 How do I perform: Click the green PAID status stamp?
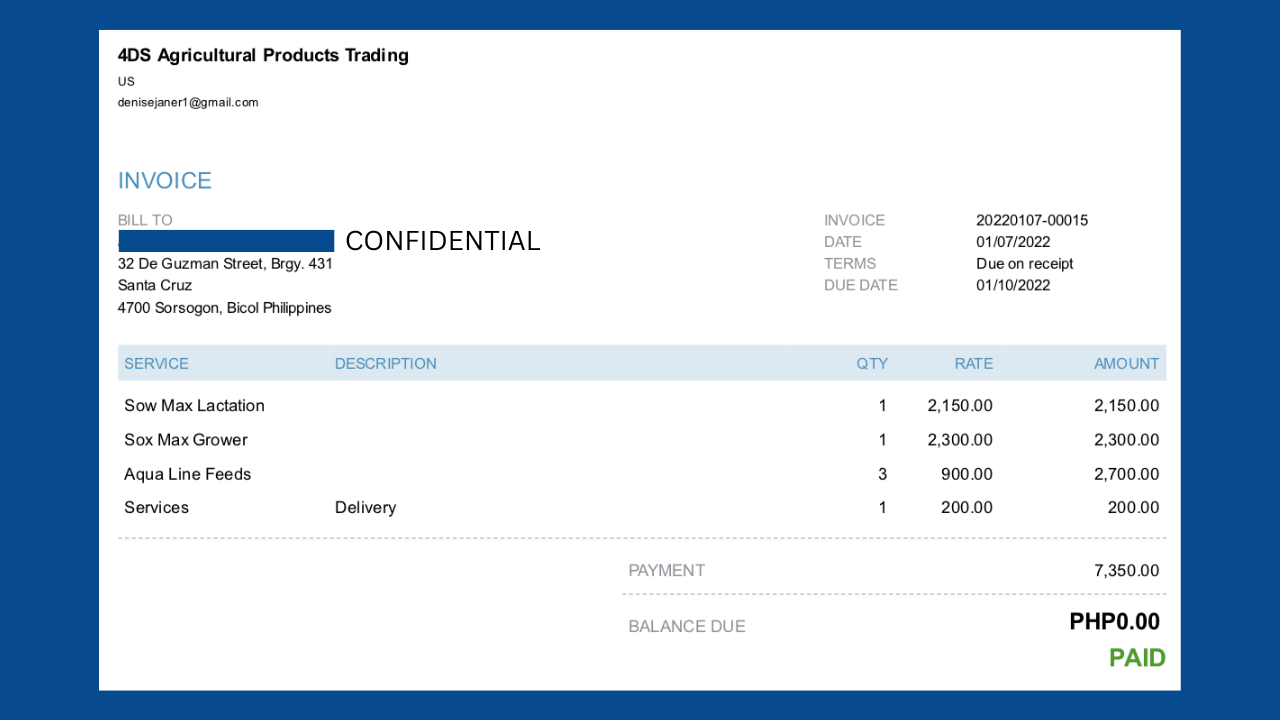pyautogui.click(x=1137, y=658)
